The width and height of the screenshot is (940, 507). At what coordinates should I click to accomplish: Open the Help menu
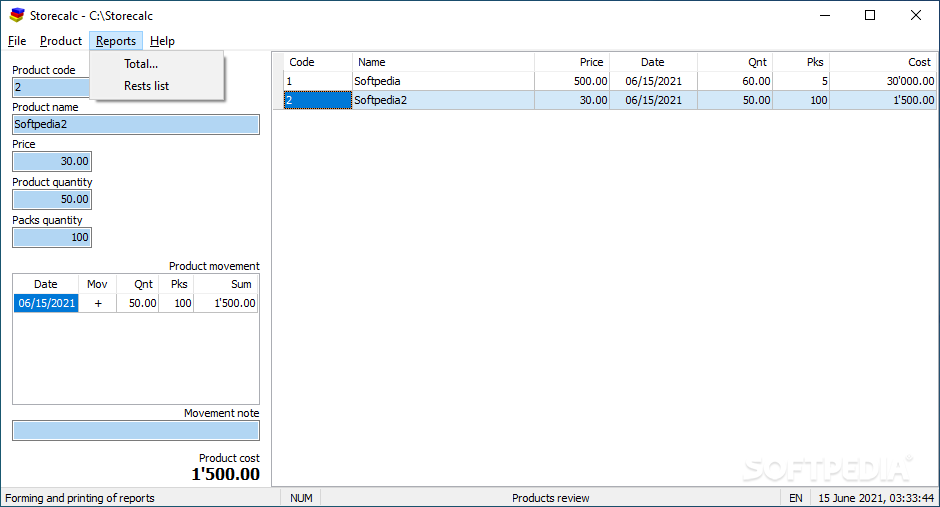click(162, 41)
